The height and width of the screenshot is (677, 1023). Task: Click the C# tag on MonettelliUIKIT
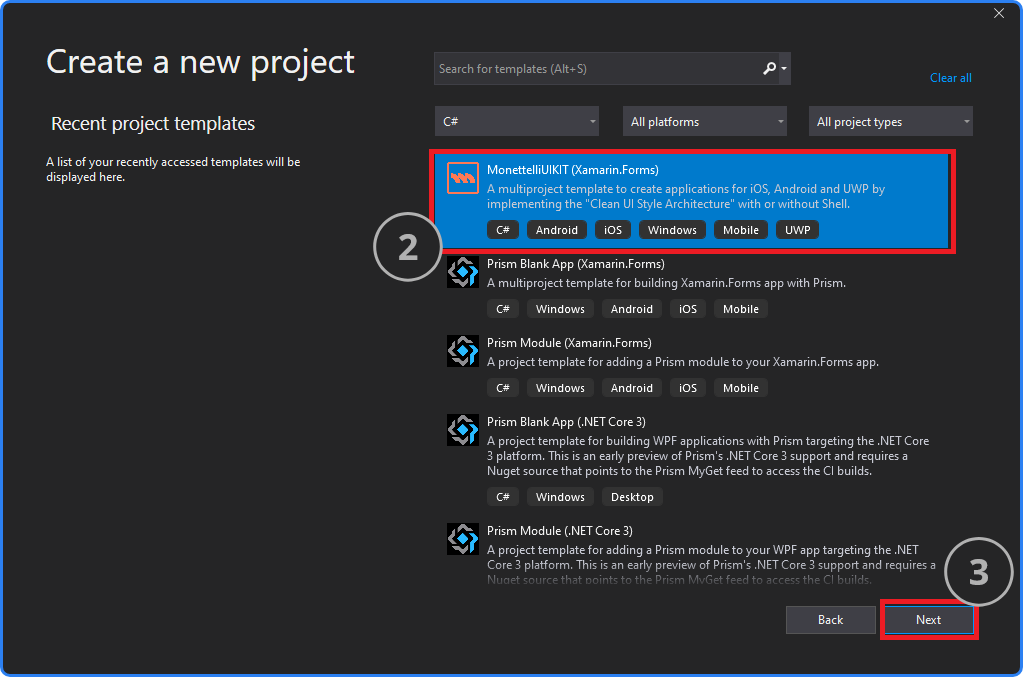[x=502, y=230]
